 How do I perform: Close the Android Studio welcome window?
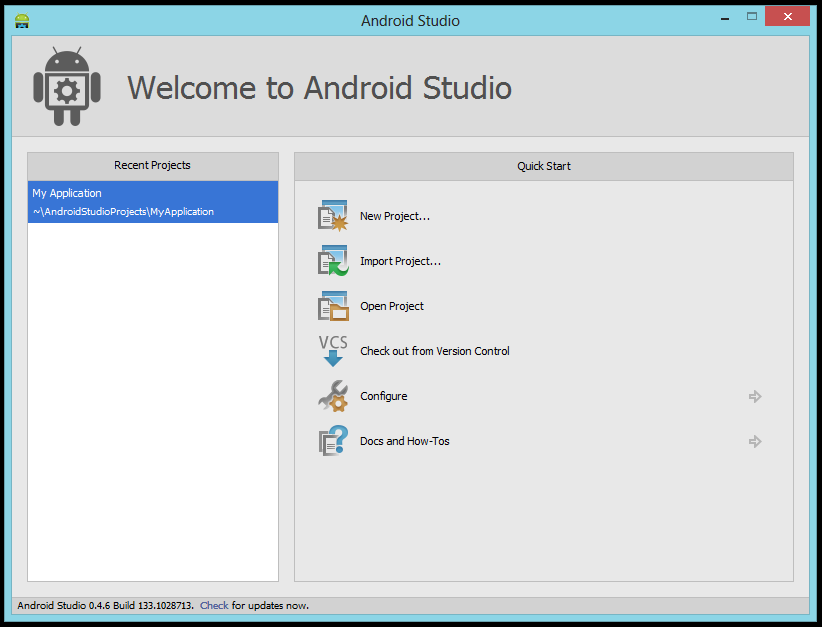787,17
